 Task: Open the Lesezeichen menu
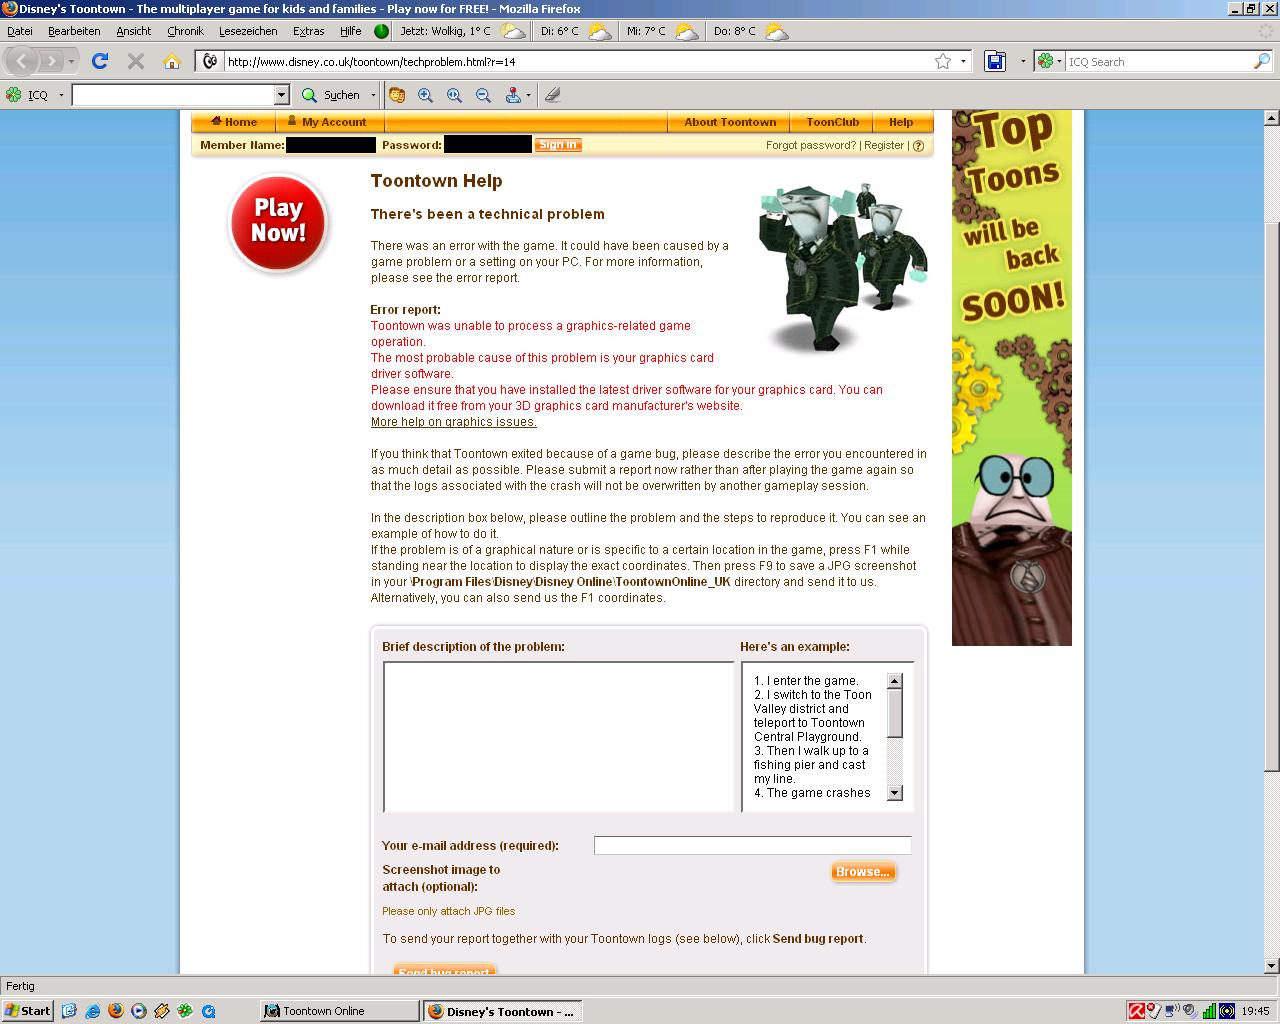[248, 31]
